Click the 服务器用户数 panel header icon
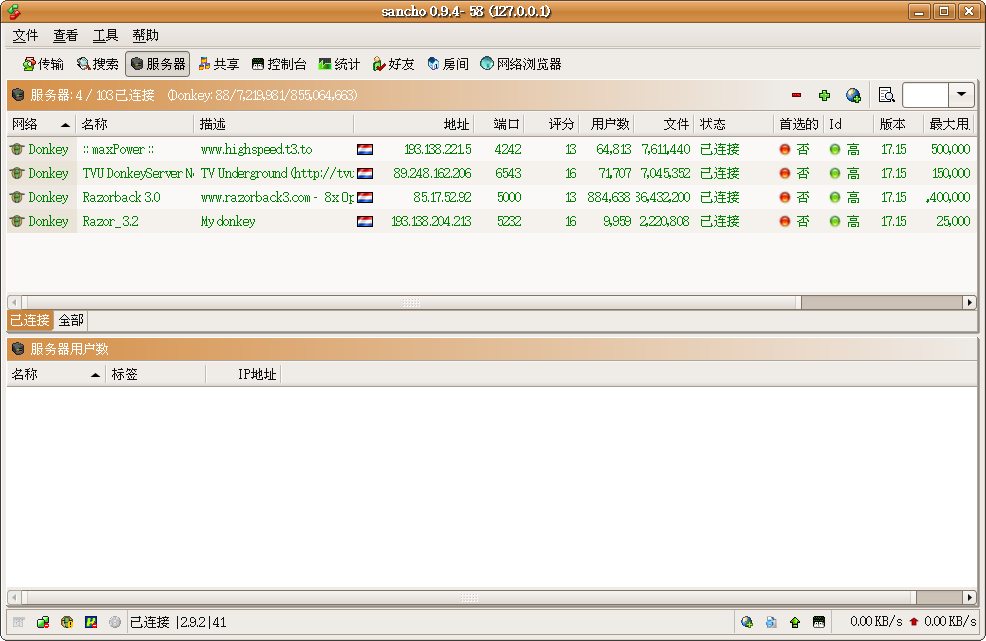 coord(18,348)
